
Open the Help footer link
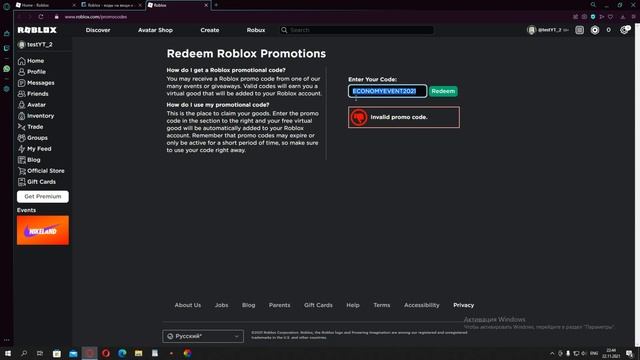pyautogui.click(x=353, y=305)
